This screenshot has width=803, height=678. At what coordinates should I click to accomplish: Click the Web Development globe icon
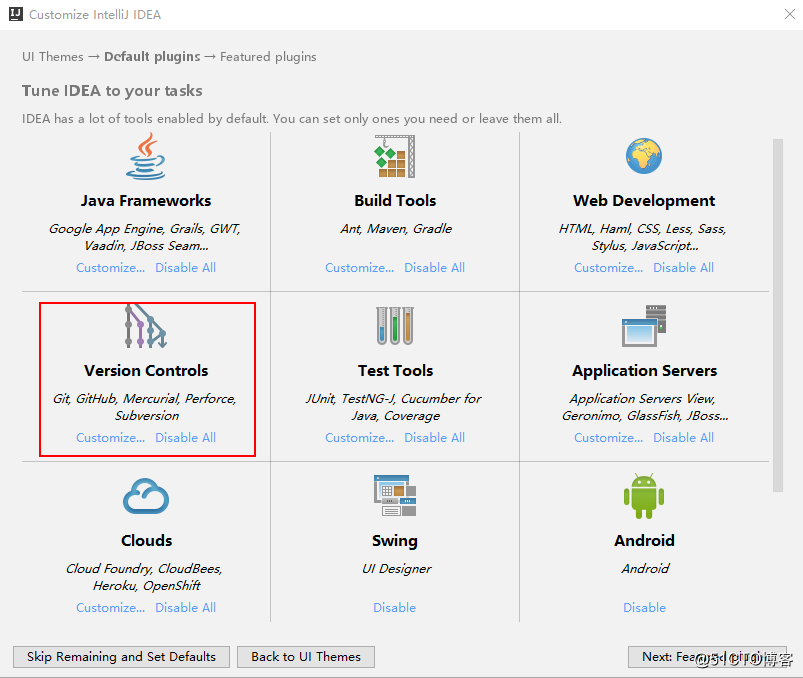[x=644, y=156]
